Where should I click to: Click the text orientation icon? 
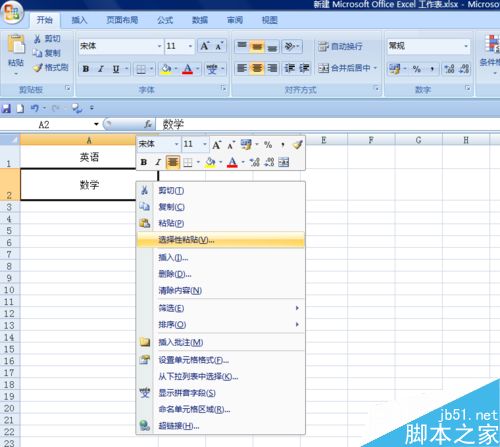[290, 46]
